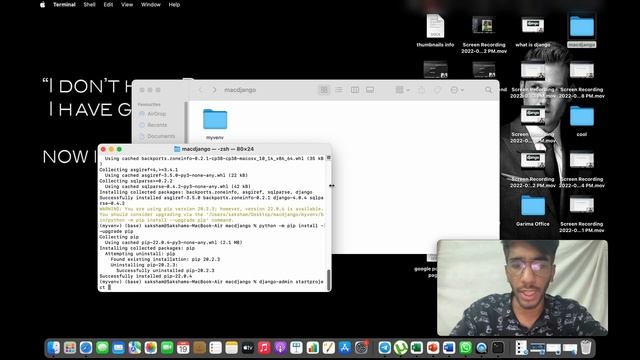
Task: Select thumbnails info document on desktop
Action: point(435,31)
